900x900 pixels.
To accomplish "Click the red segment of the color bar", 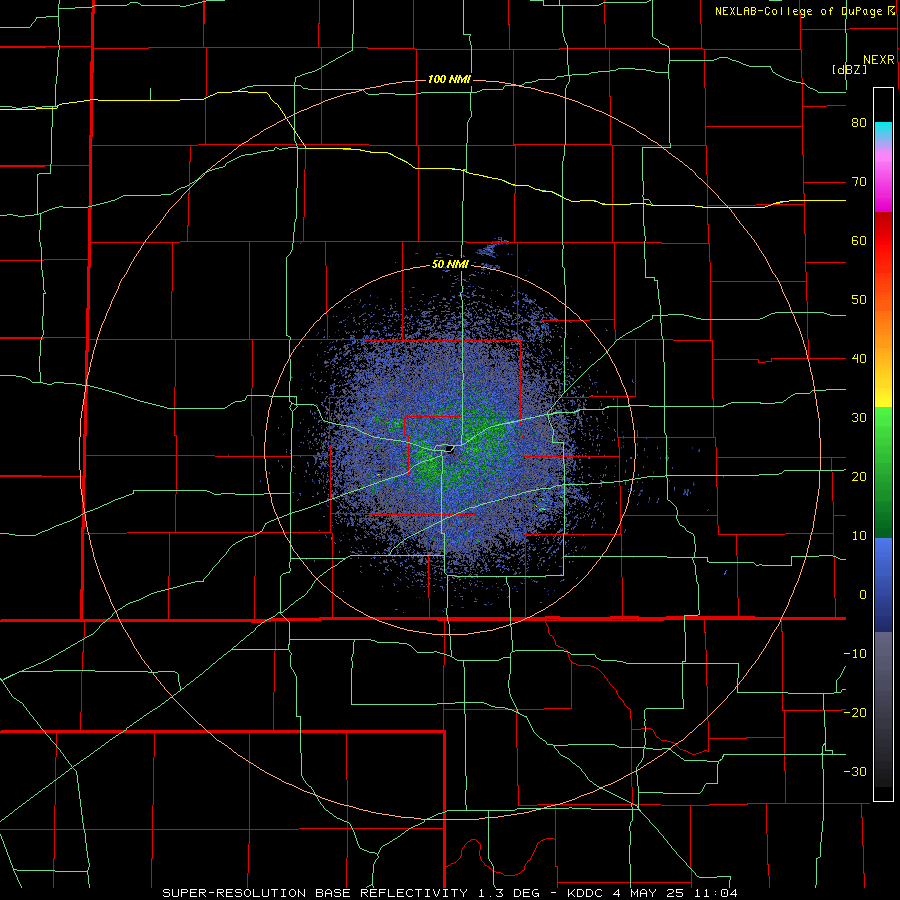I will tap(883, 241).
